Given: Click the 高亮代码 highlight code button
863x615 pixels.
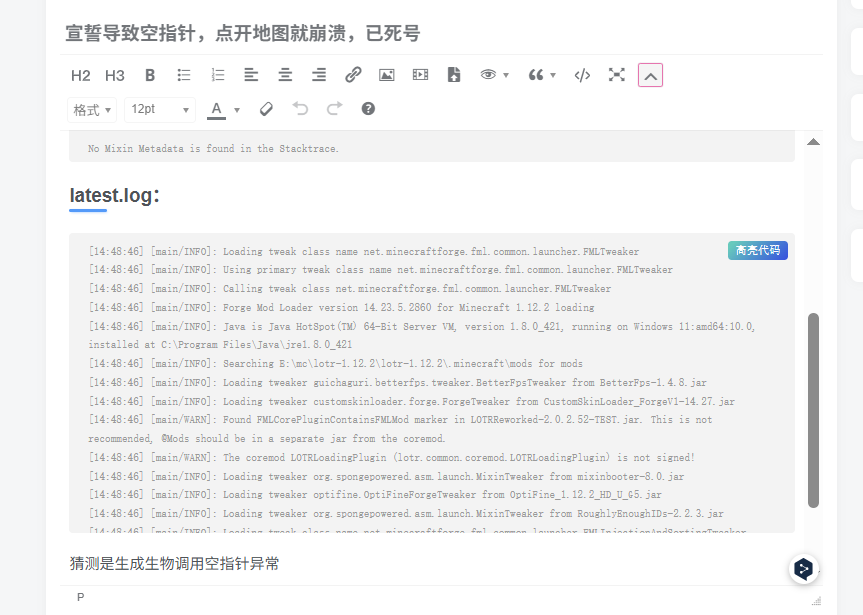Looking at the screenshot, I should point(757,251).
